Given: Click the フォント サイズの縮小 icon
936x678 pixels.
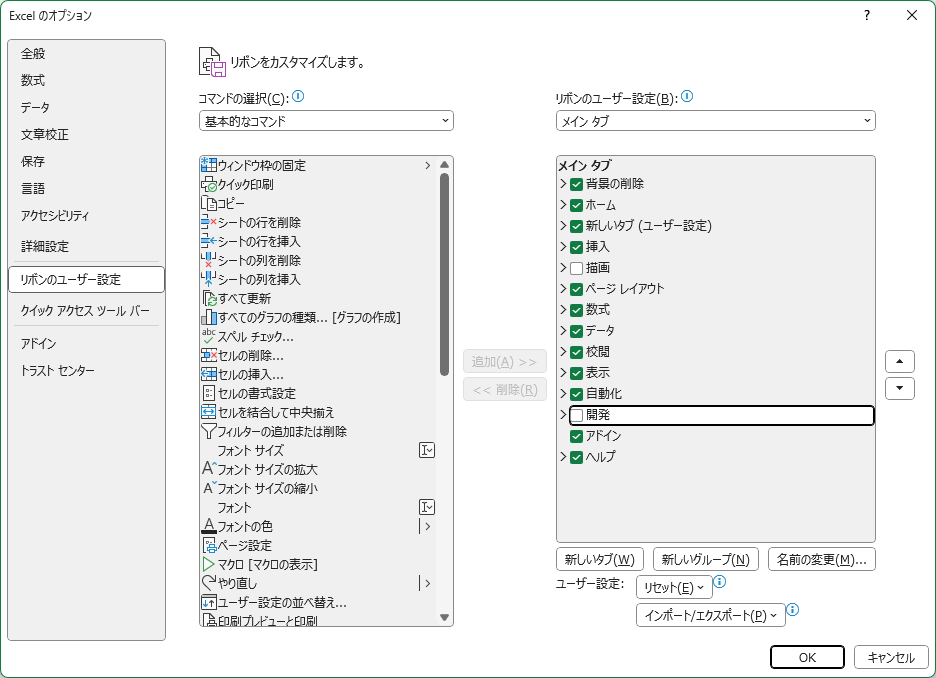Looking at the screenshot, I should (208, 488).
